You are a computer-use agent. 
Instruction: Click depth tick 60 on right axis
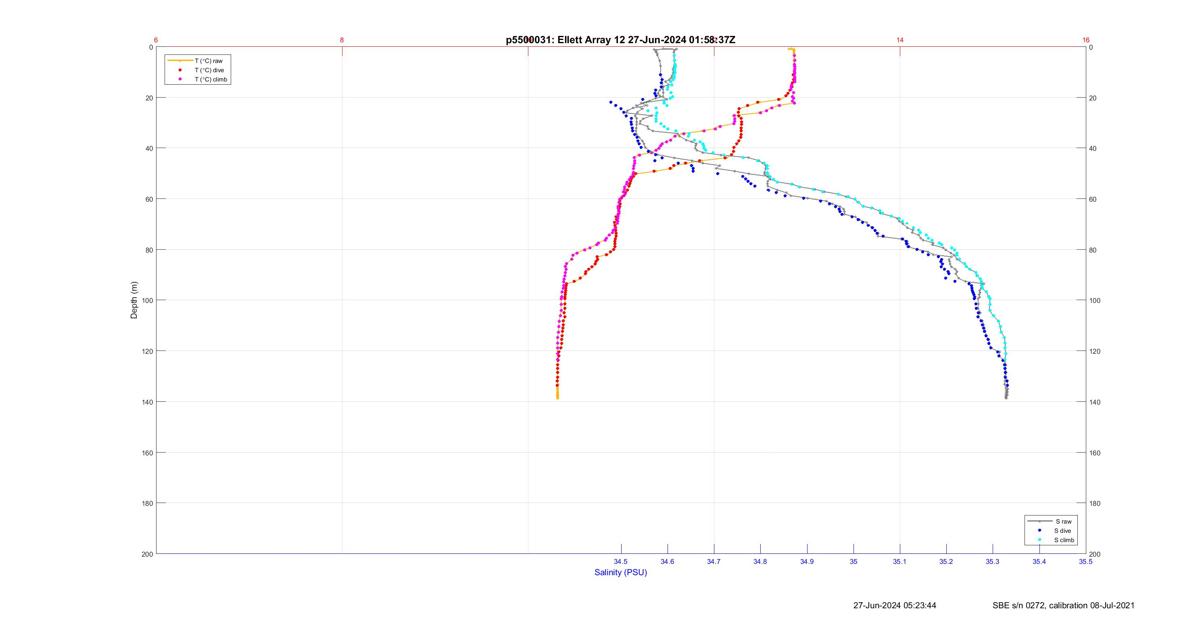1094,199
